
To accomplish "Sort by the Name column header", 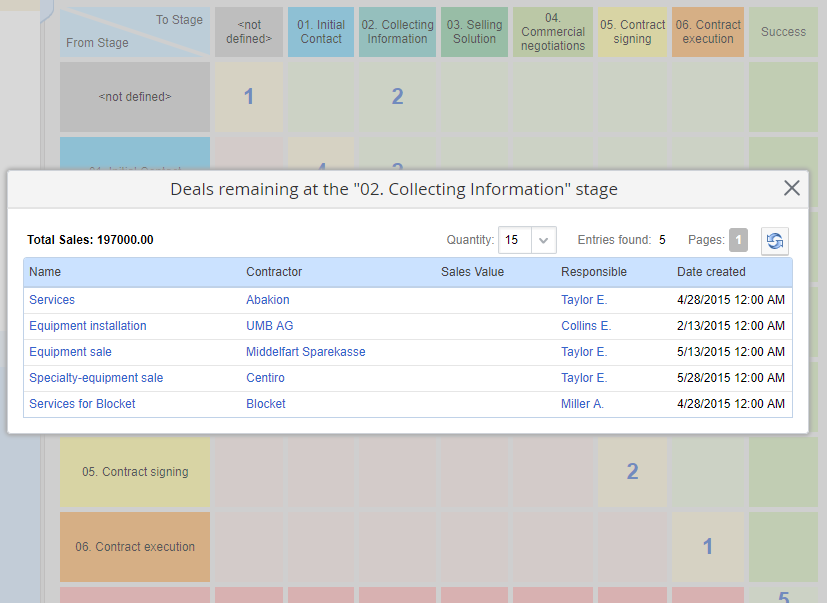I will click(45, 272).
